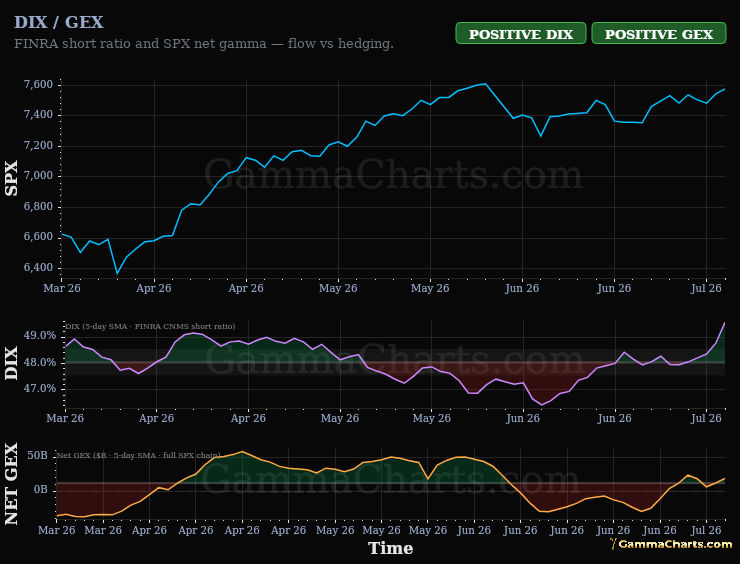Click the subtitle 'FINRA short ratio and SPX net gamma'
The height and width of the screenshot is (564, 740).
pos(140,43)
